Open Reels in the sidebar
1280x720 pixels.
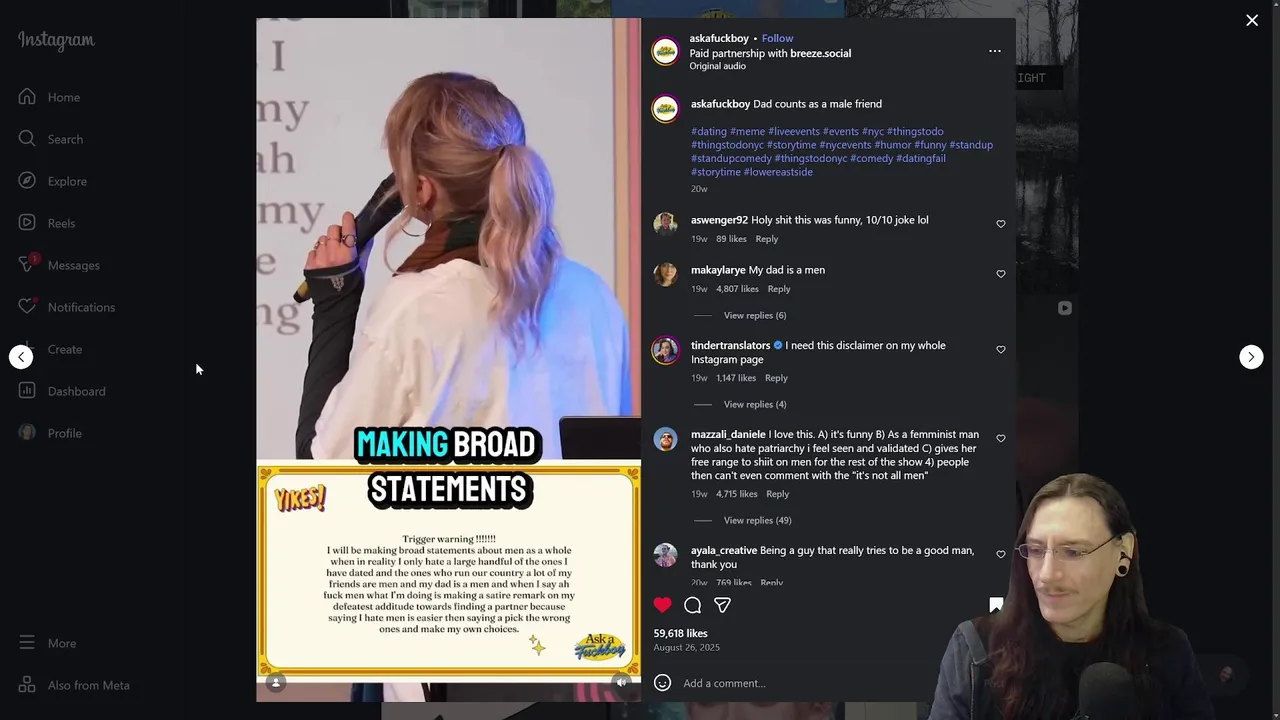61,223
